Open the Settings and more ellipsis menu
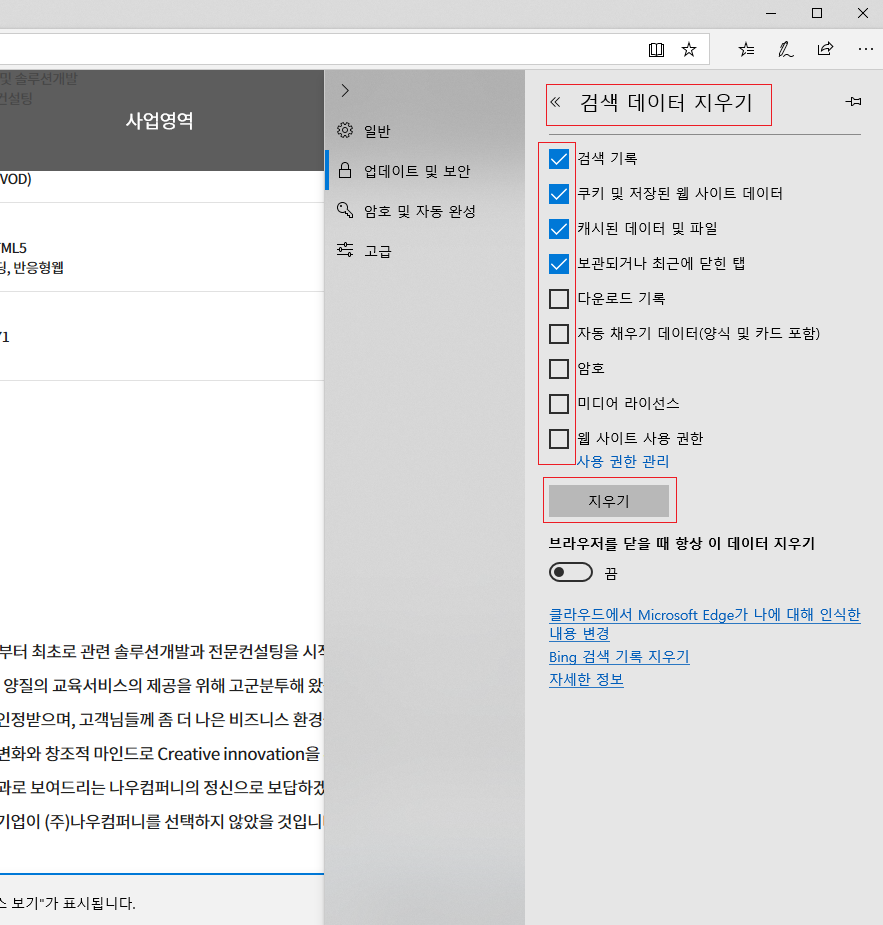The image size is (883, 925). tap(865, 49)
